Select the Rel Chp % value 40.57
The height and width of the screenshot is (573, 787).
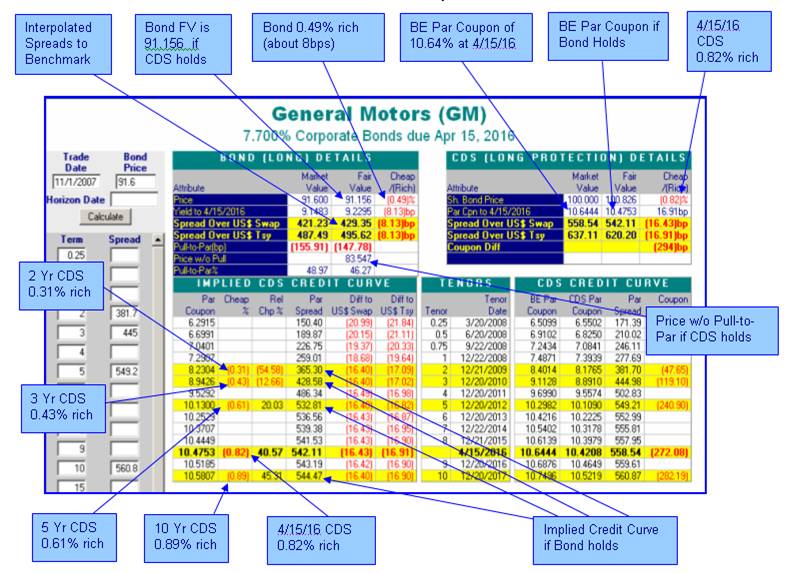271,453
